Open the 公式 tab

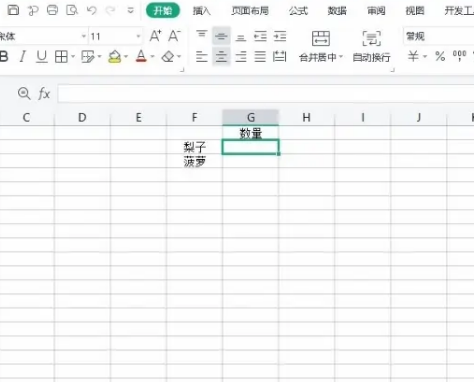coord(298,11)
